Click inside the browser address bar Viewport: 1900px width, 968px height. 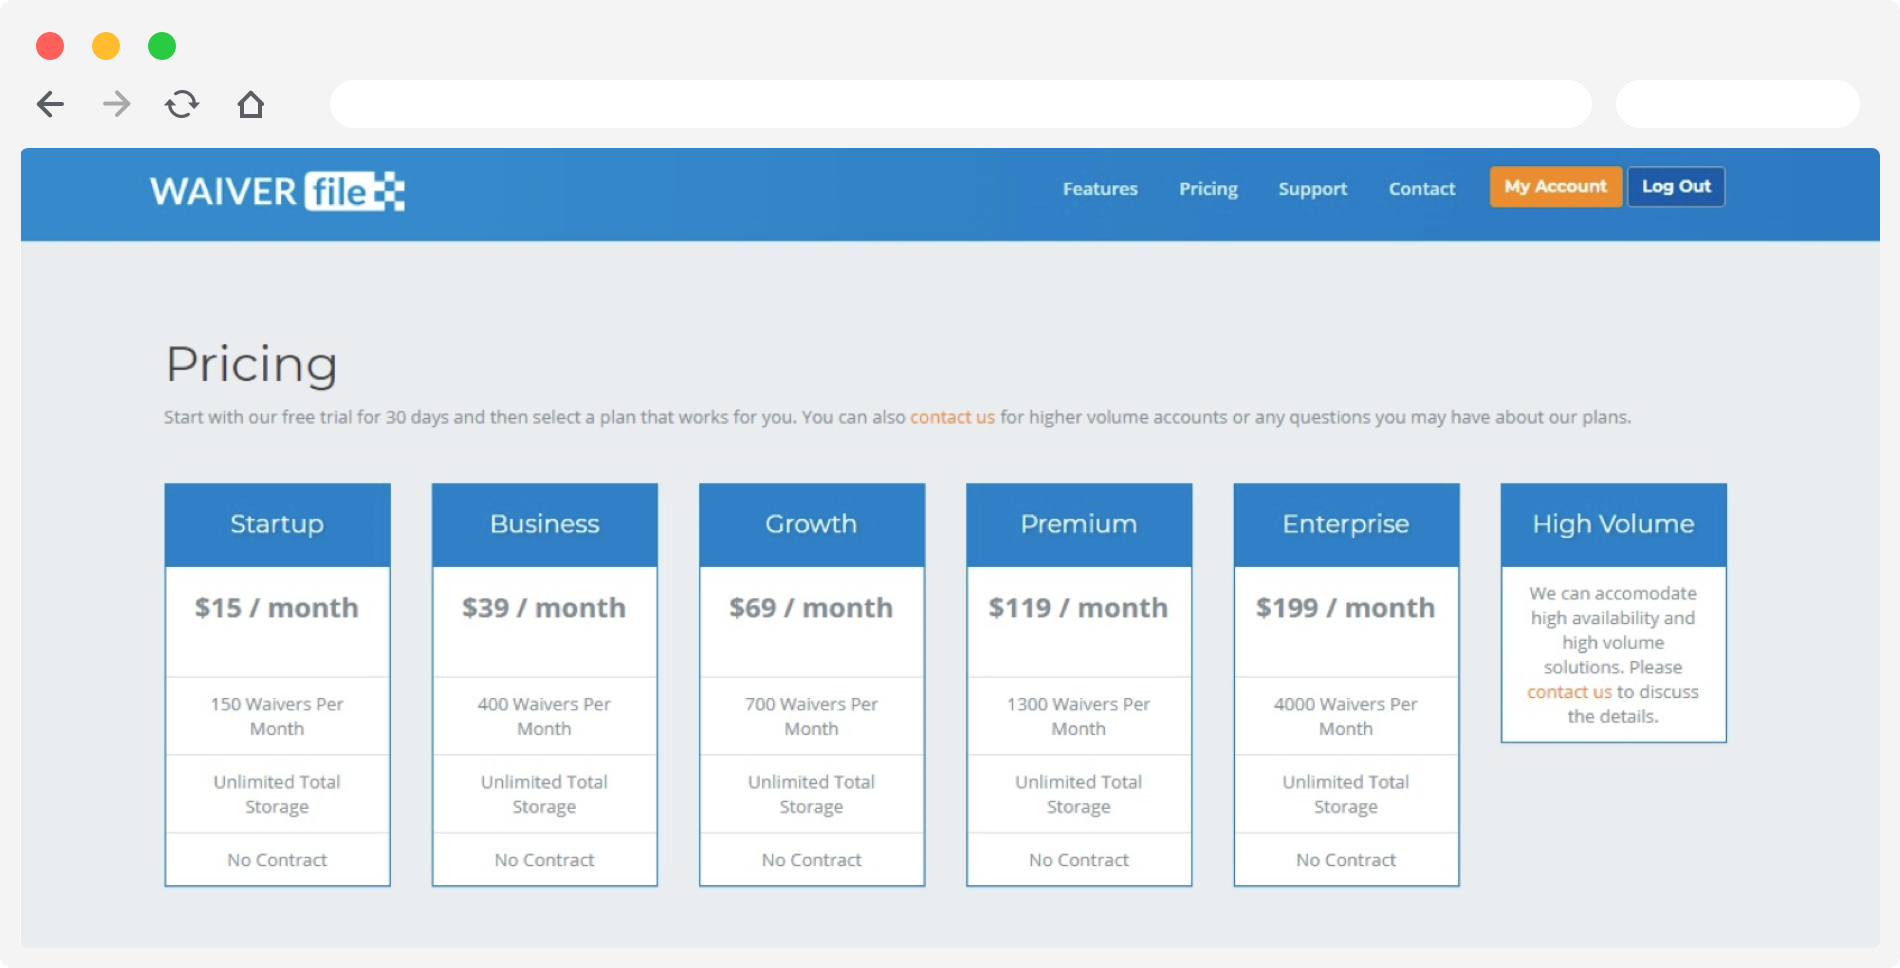pyautogui.click(x=960, y=104)
